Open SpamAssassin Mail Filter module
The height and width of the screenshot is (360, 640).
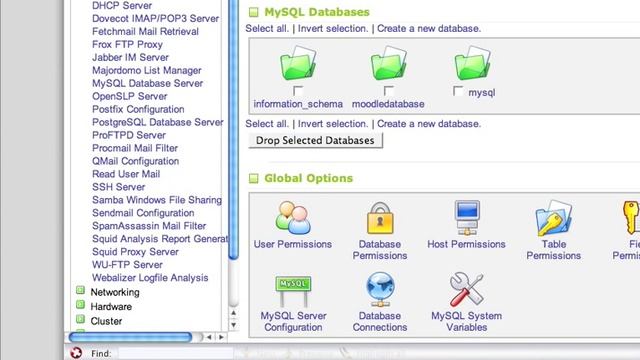pos(149,226)
